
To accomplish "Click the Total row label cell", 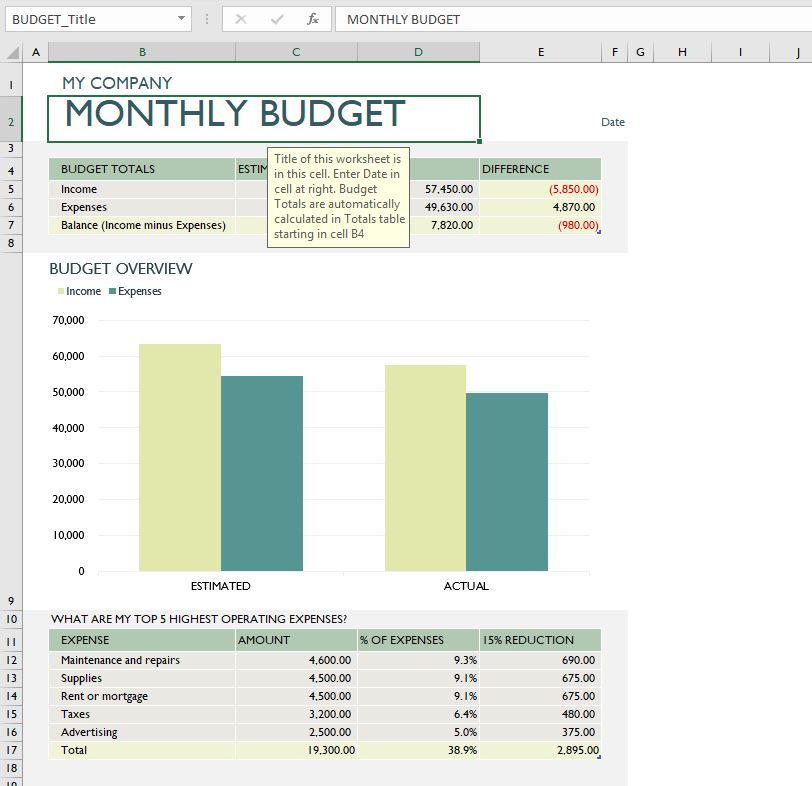I will (142, 750).
